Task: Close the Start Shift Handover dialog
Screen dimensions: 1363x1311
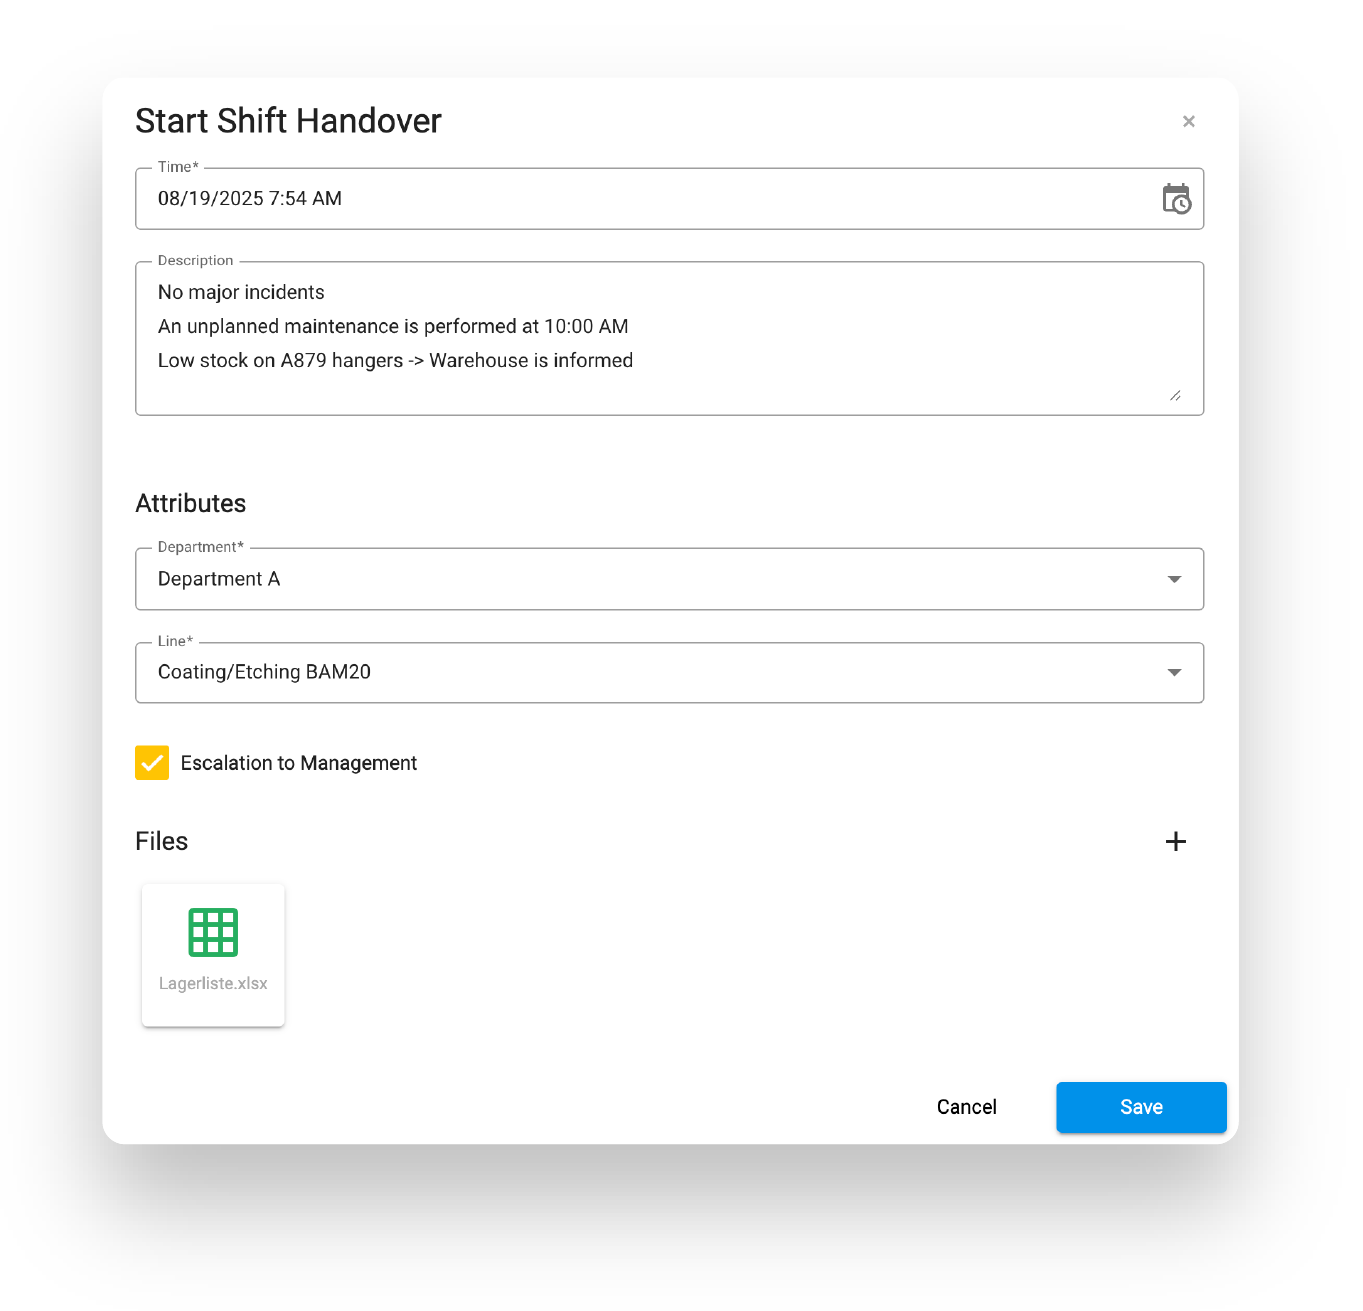Action: [x=1188, y=121]
